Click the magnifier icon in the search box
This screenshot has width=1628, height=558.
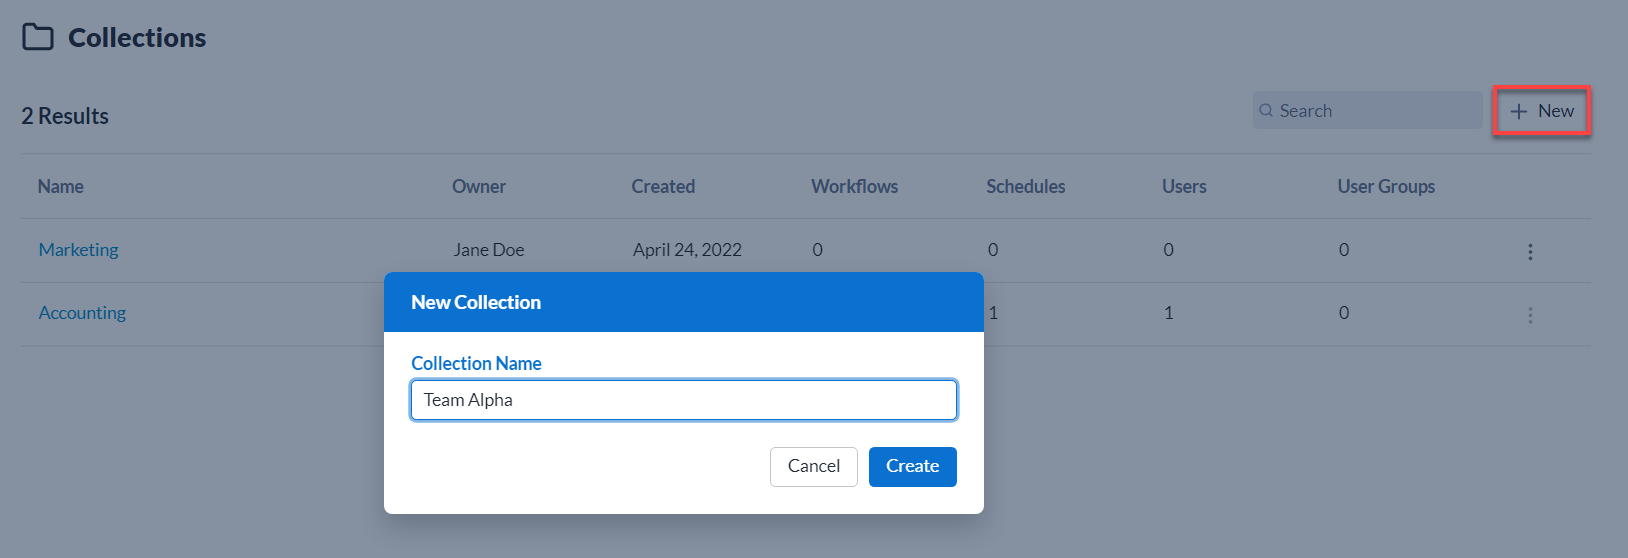pos(1266,111)
